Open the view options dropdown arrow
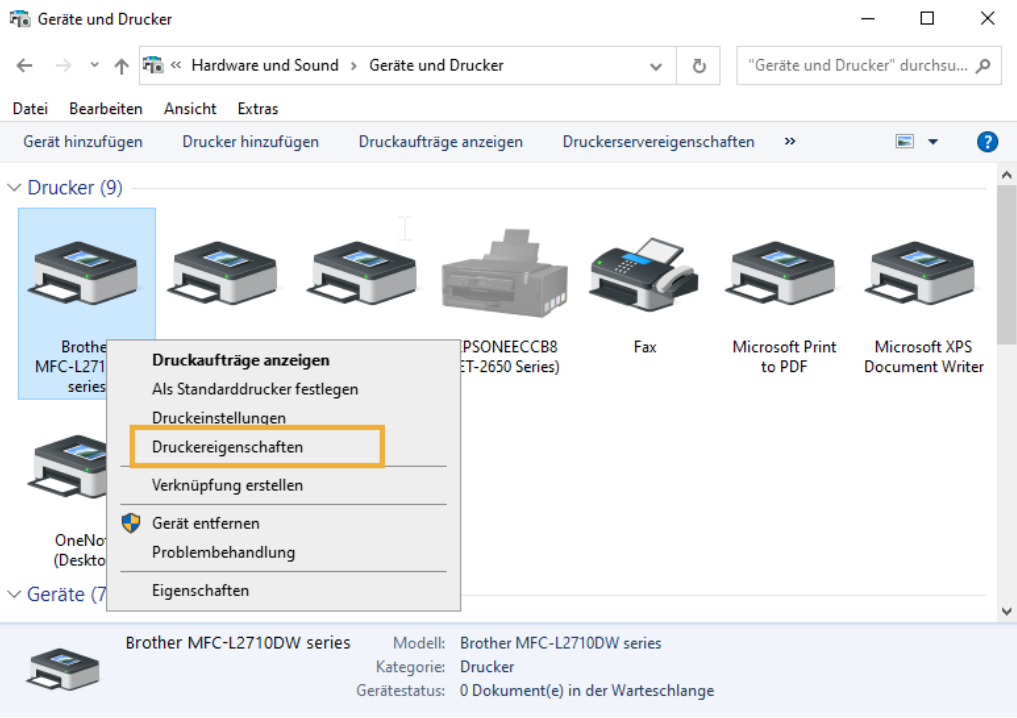 tap(933, 142)
